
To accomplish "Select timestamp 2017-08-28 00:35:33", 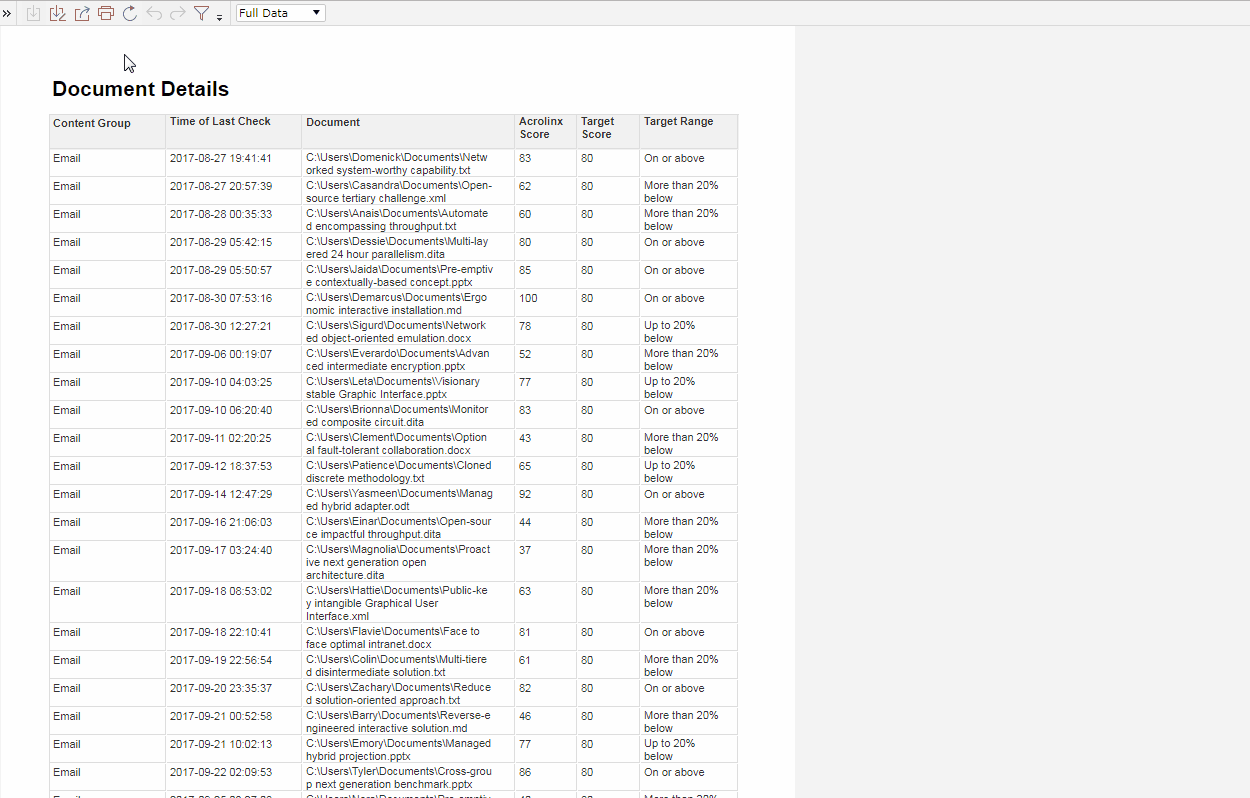I will pyautogui.click(x=220, y=214).
